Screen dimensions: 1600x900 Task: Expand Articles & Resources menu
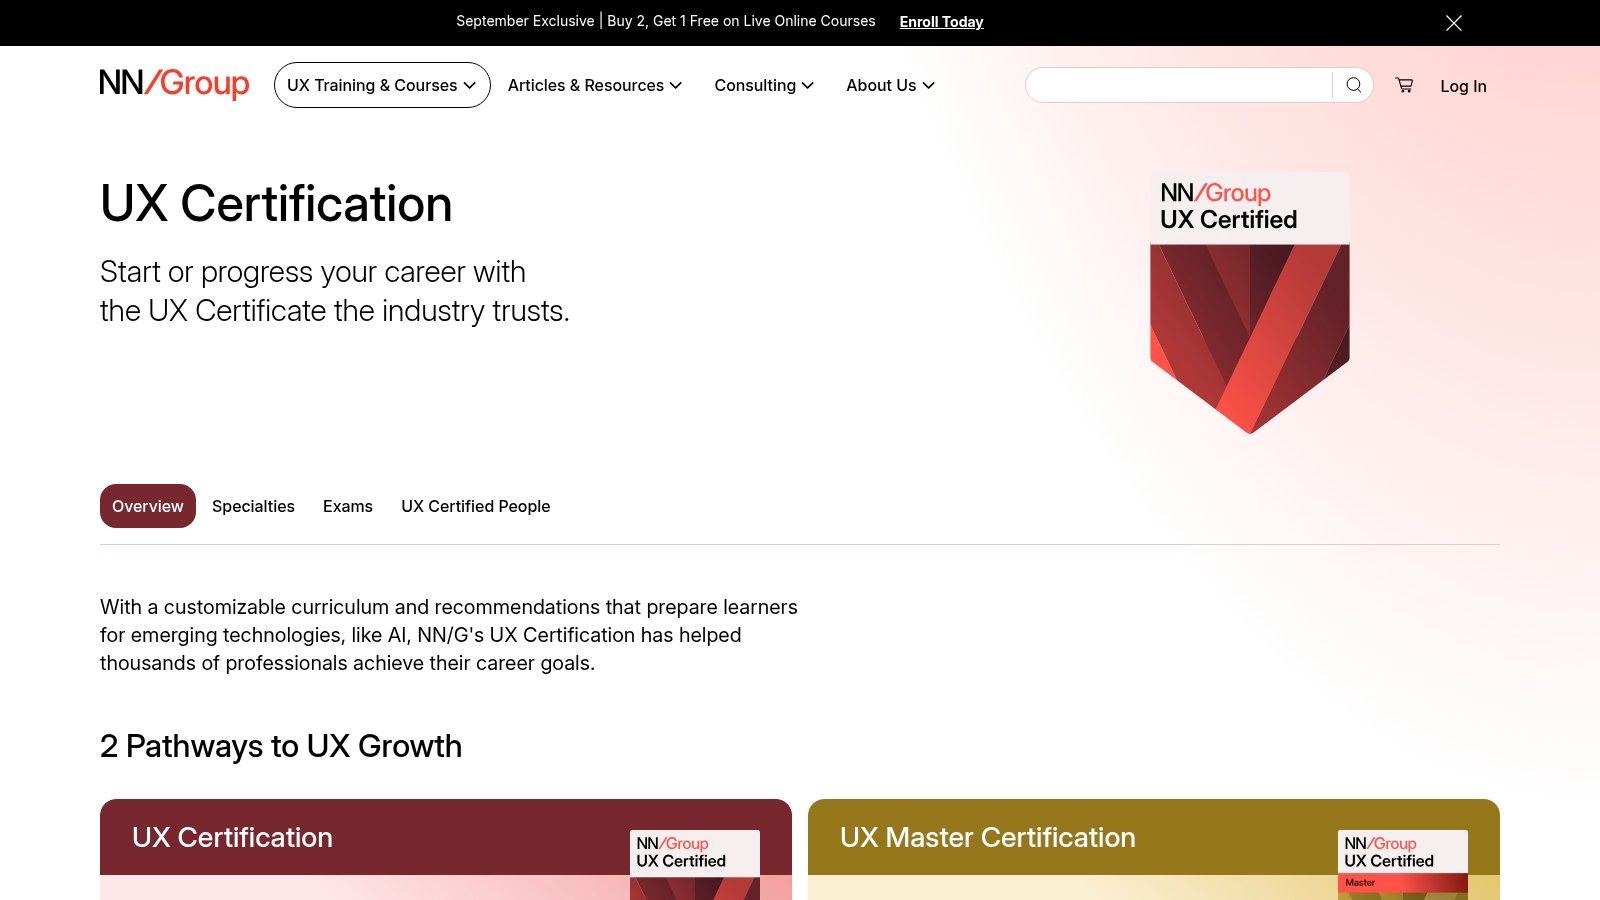pyautogui.click(x=595, y=85)
